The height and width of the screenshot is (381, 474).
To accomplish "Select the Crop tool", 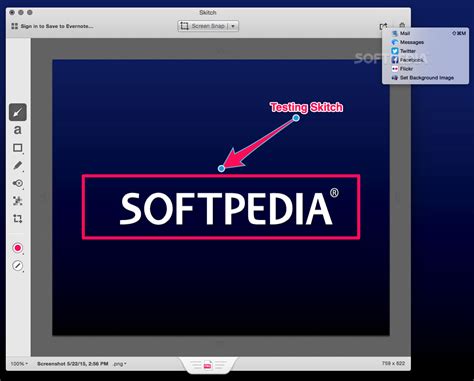I will point(18,219).
